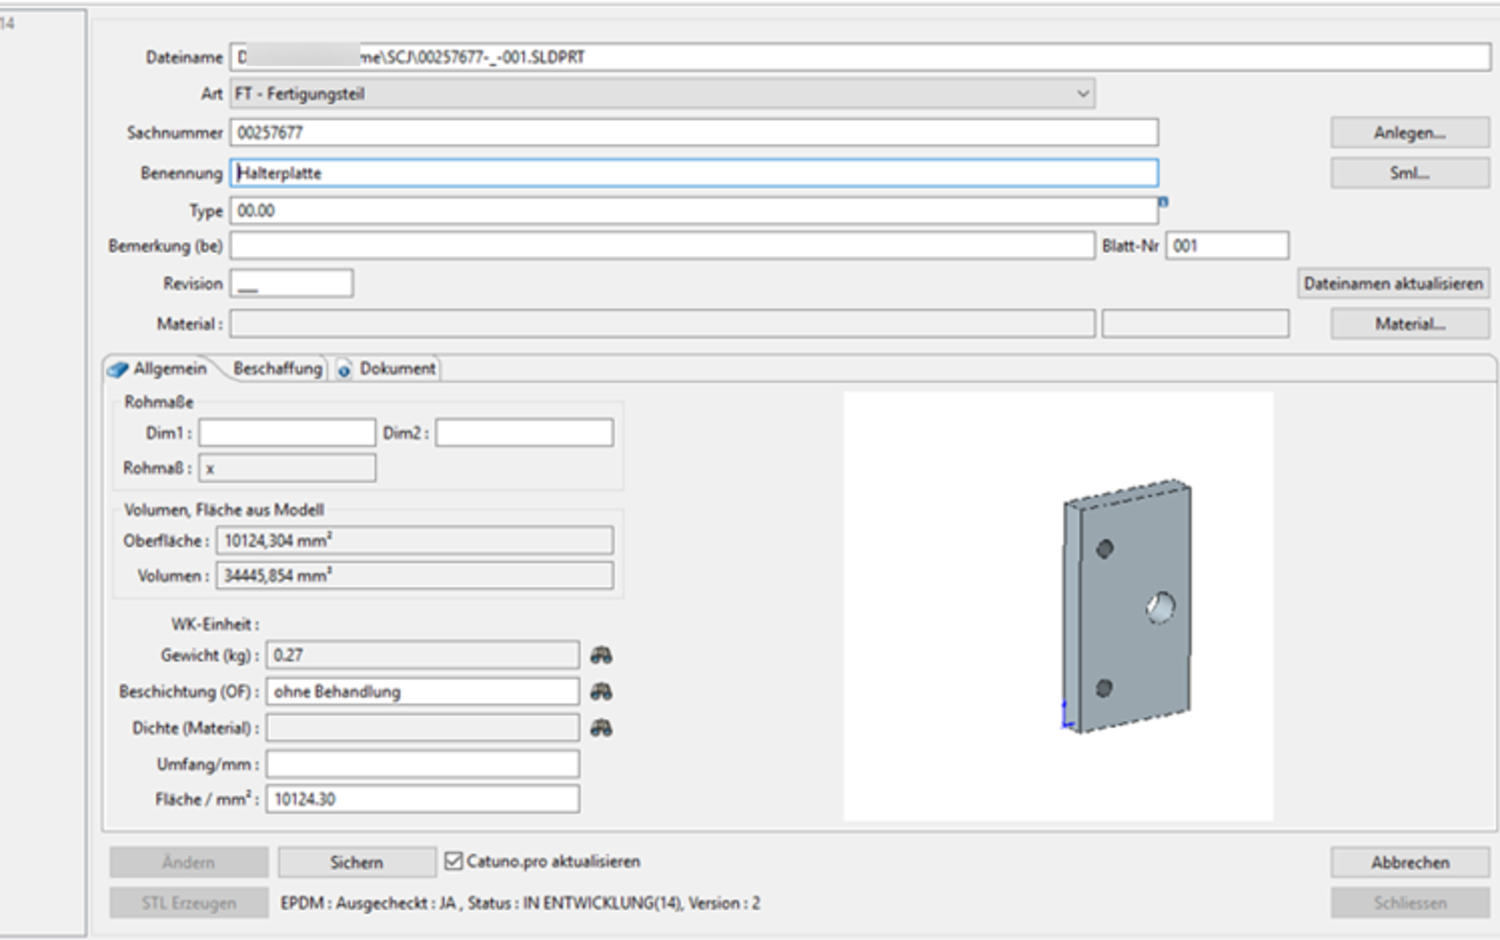The width and height of the screenshot is (1500, 940).
Task: Click Dateinamen aktualisieren button
Action: 1393,284
